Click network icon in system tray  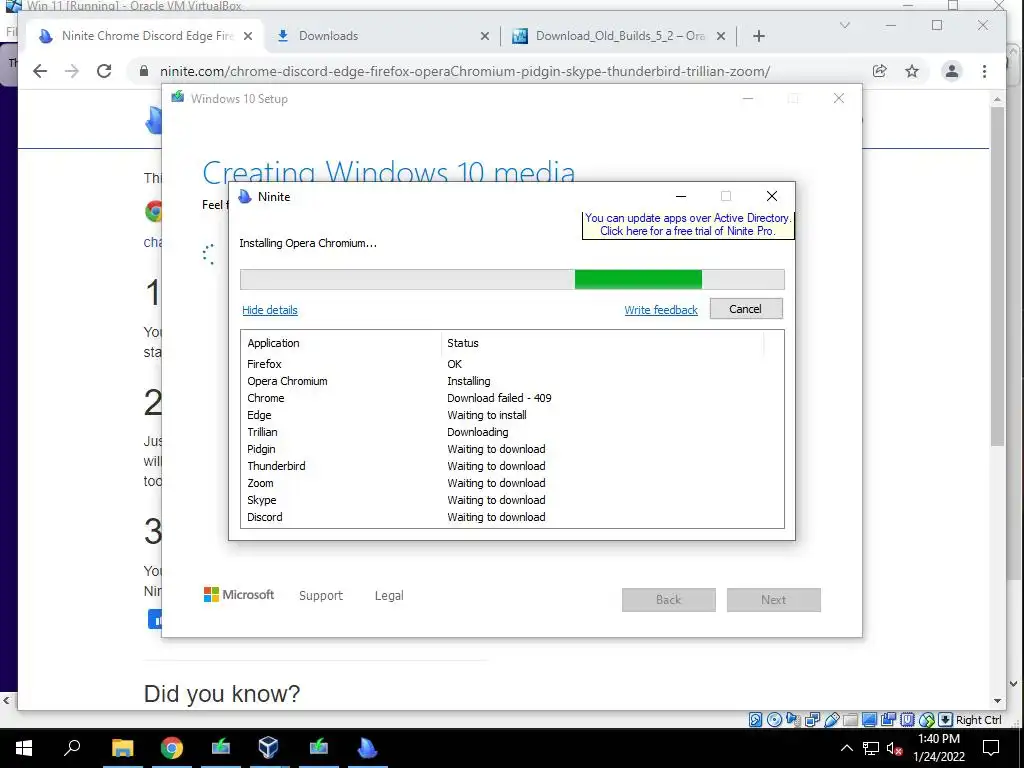coord(871,748)
